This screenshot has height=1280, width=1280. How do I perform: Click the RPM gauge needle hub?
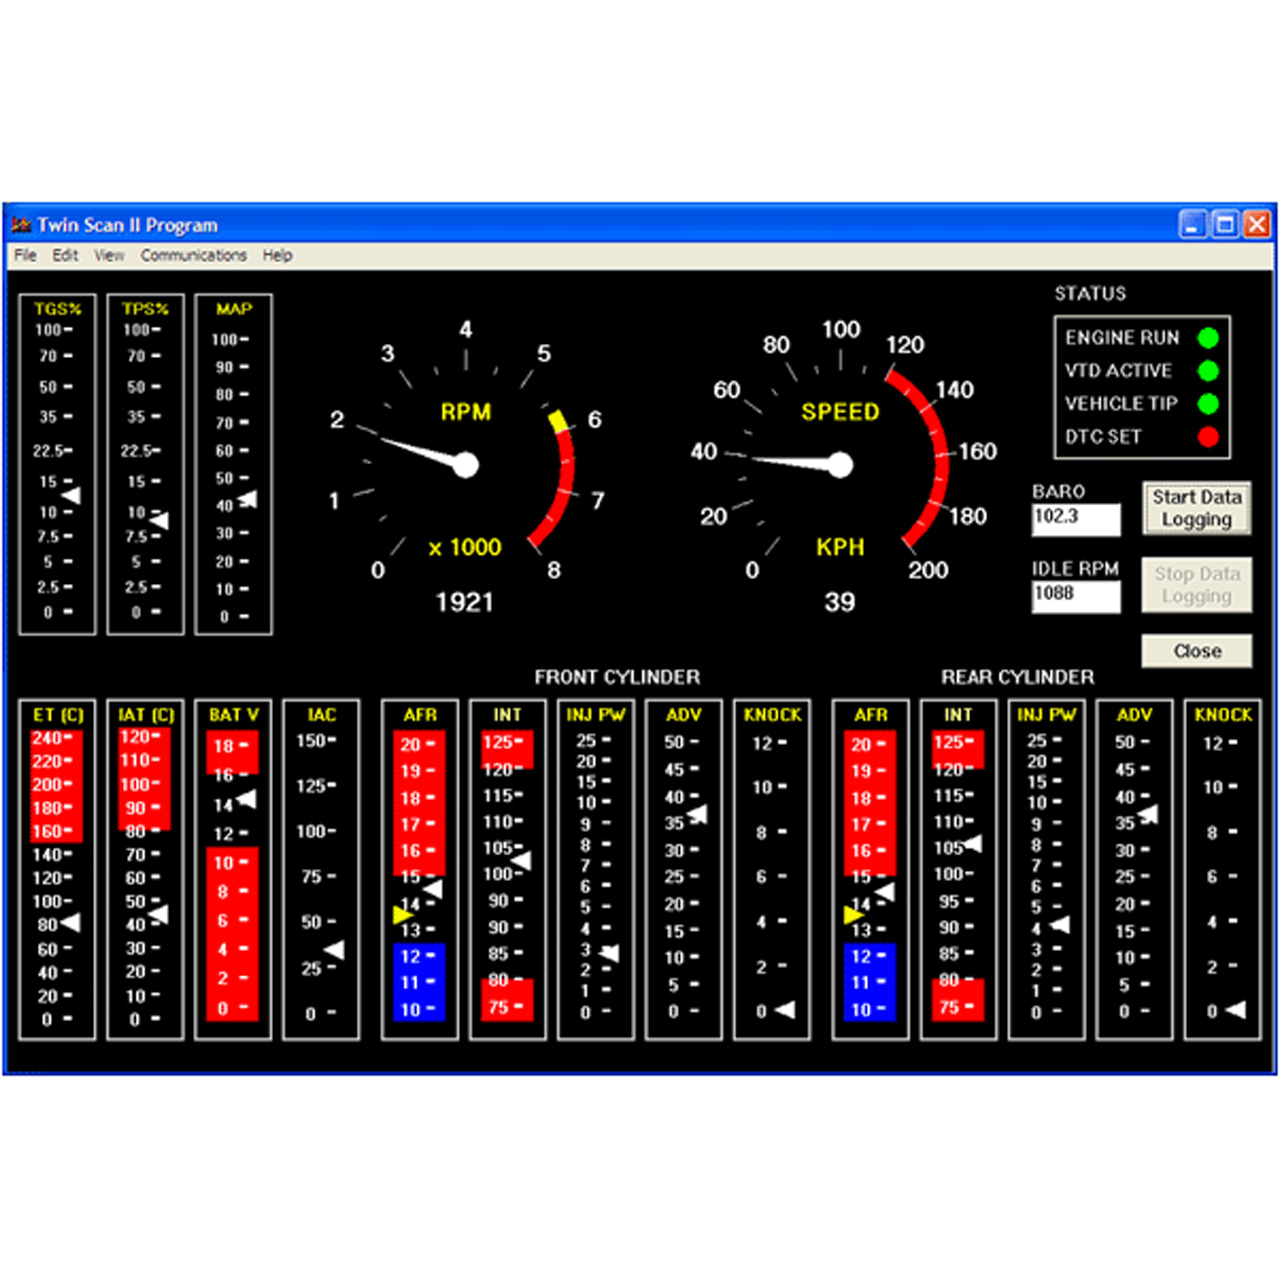(x=466, y=465)
